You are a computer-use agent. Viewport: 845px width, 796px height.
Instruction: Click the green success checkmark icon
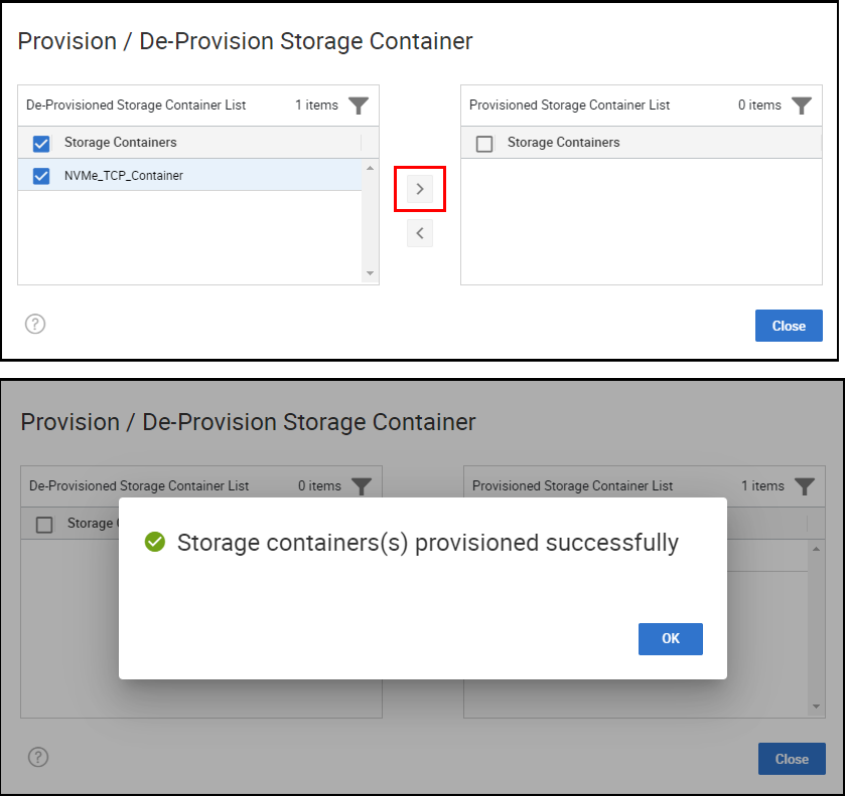point(154,542)
